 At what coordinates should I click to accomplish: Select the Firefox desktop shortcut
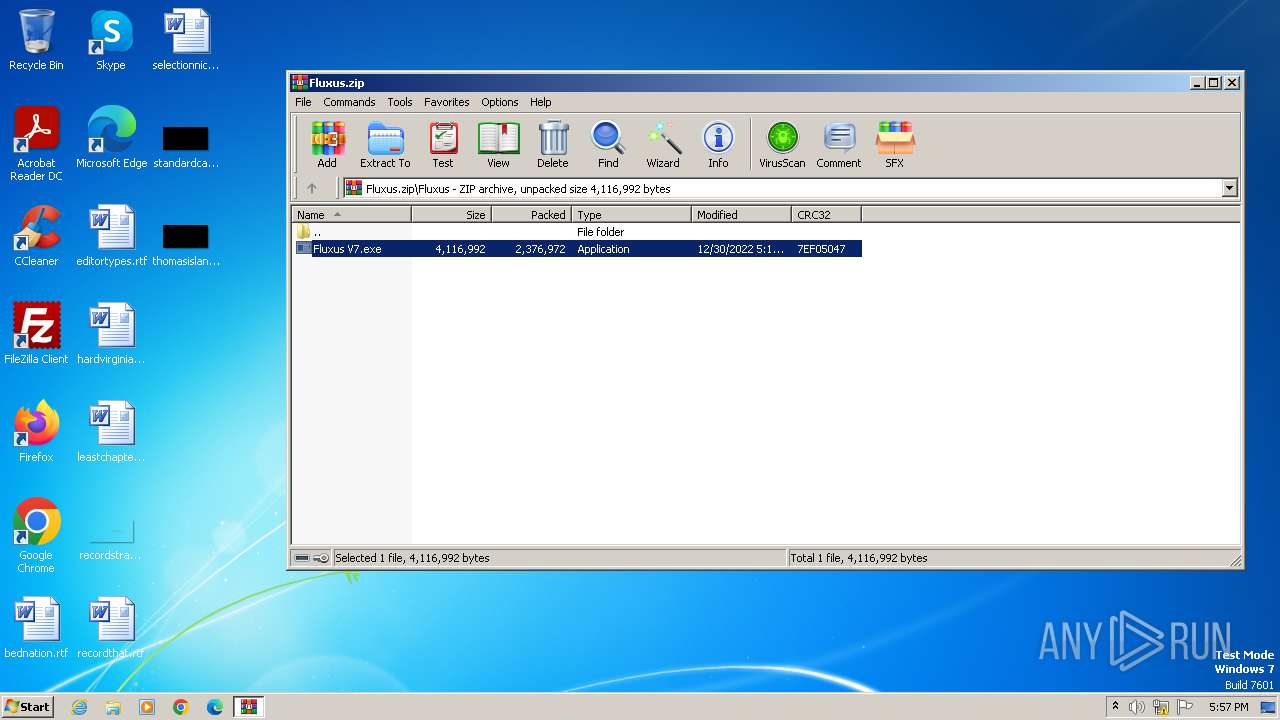36,432
